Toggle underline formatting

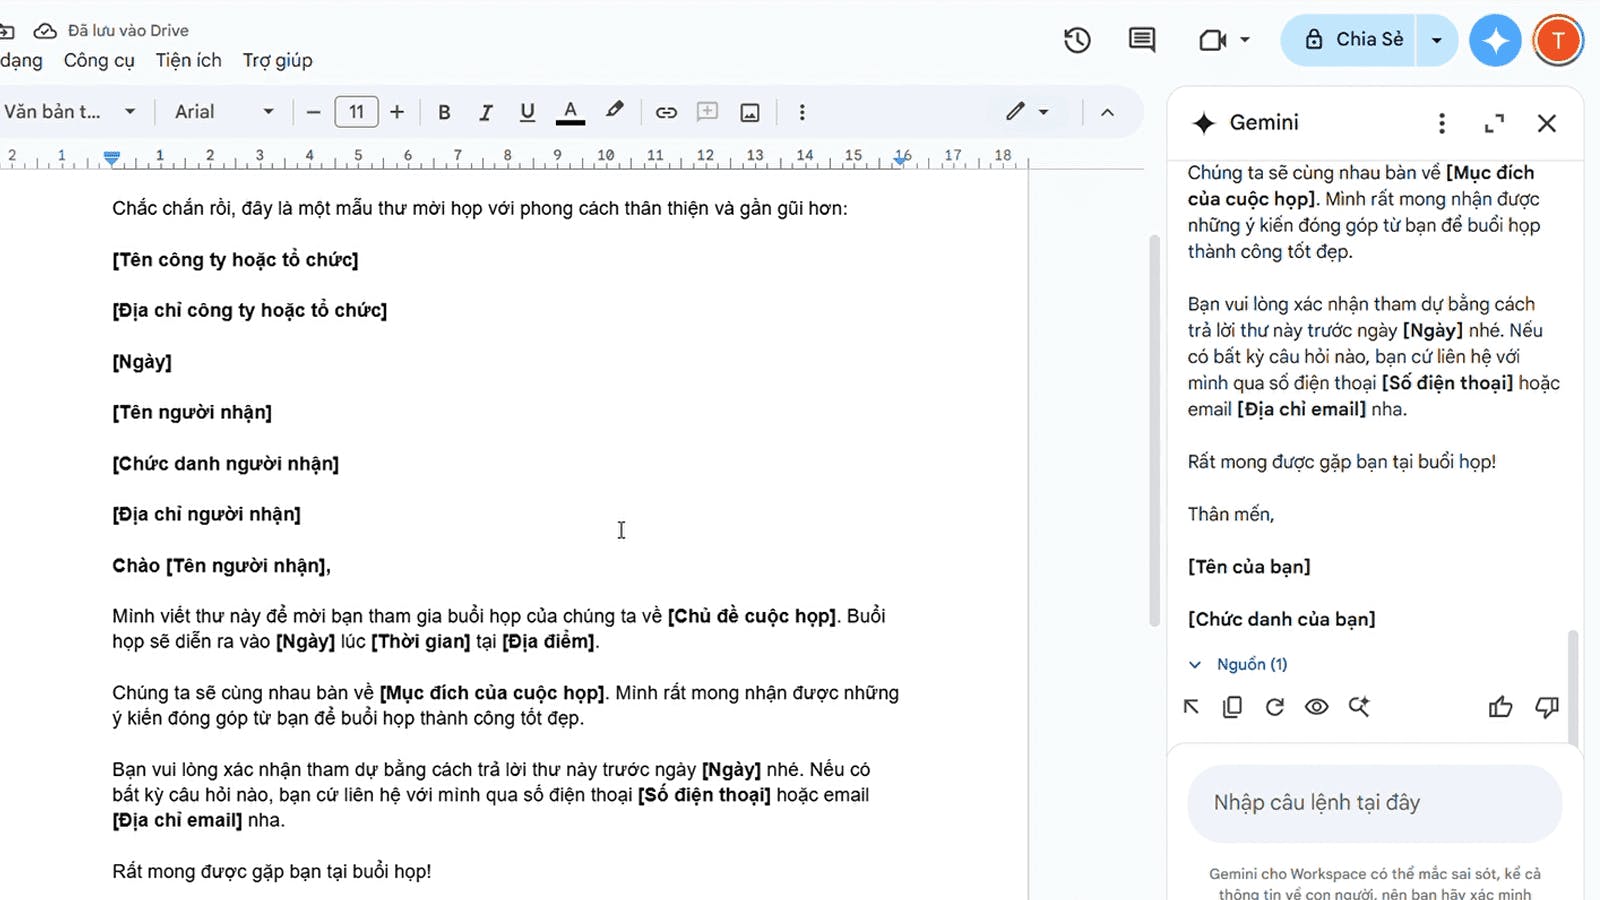[527, 112]
